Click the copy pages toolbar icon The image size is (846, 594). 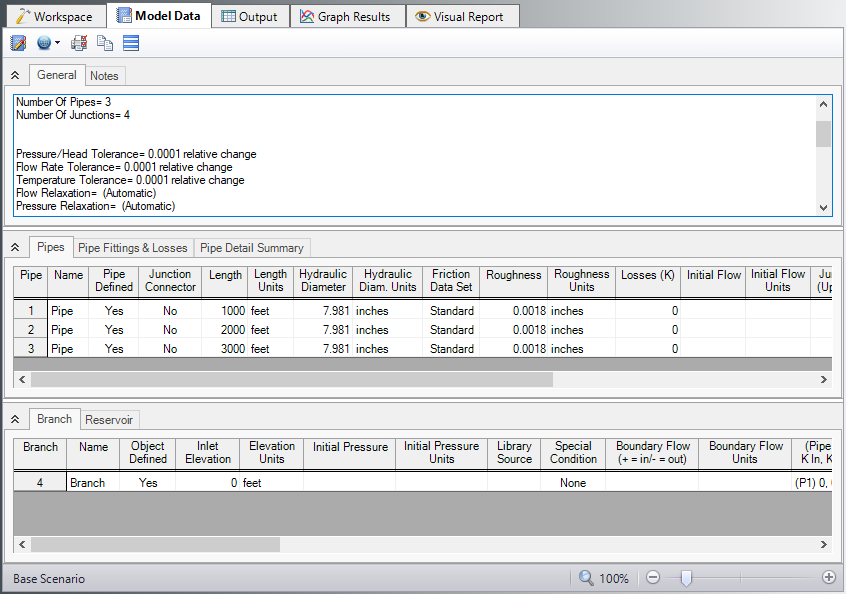click(105, 43)
